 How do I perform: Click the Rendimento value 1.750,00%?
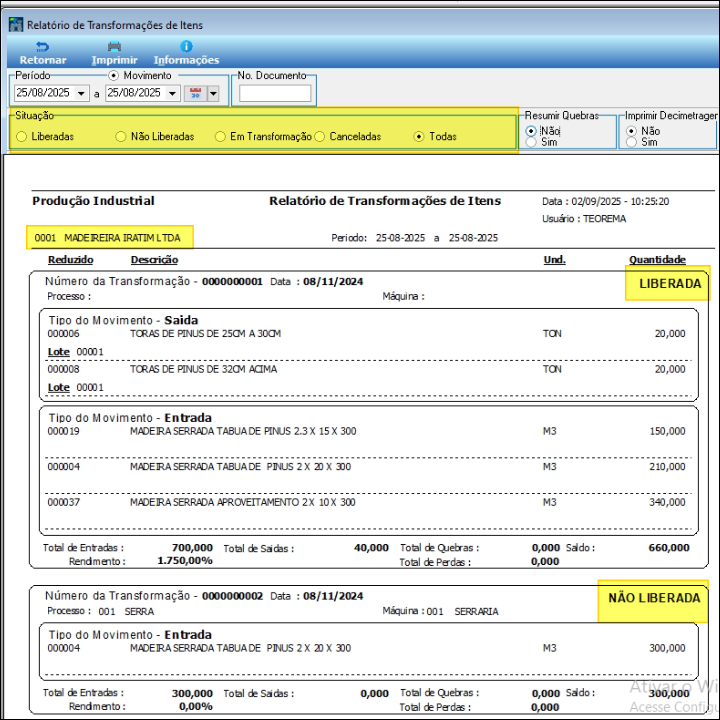pos(185,561)
